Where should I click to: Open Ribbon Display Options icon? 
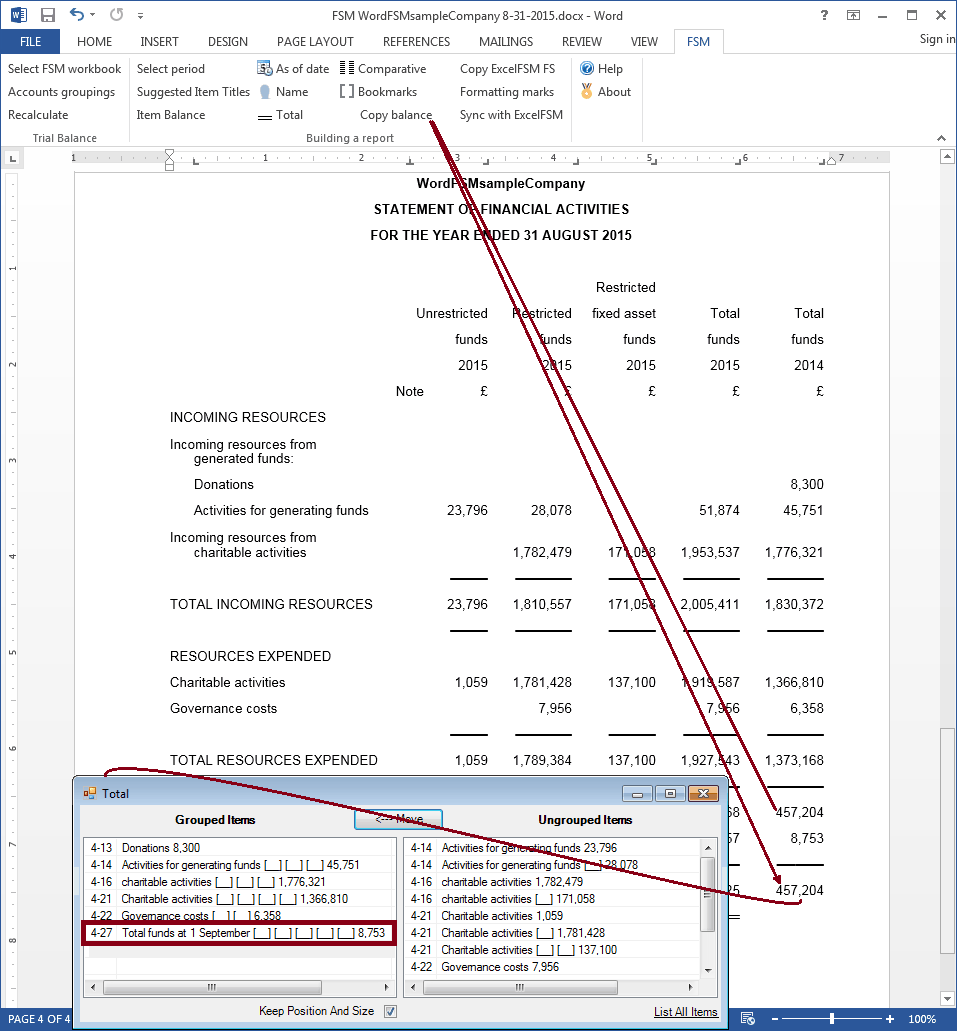(853, 15)
